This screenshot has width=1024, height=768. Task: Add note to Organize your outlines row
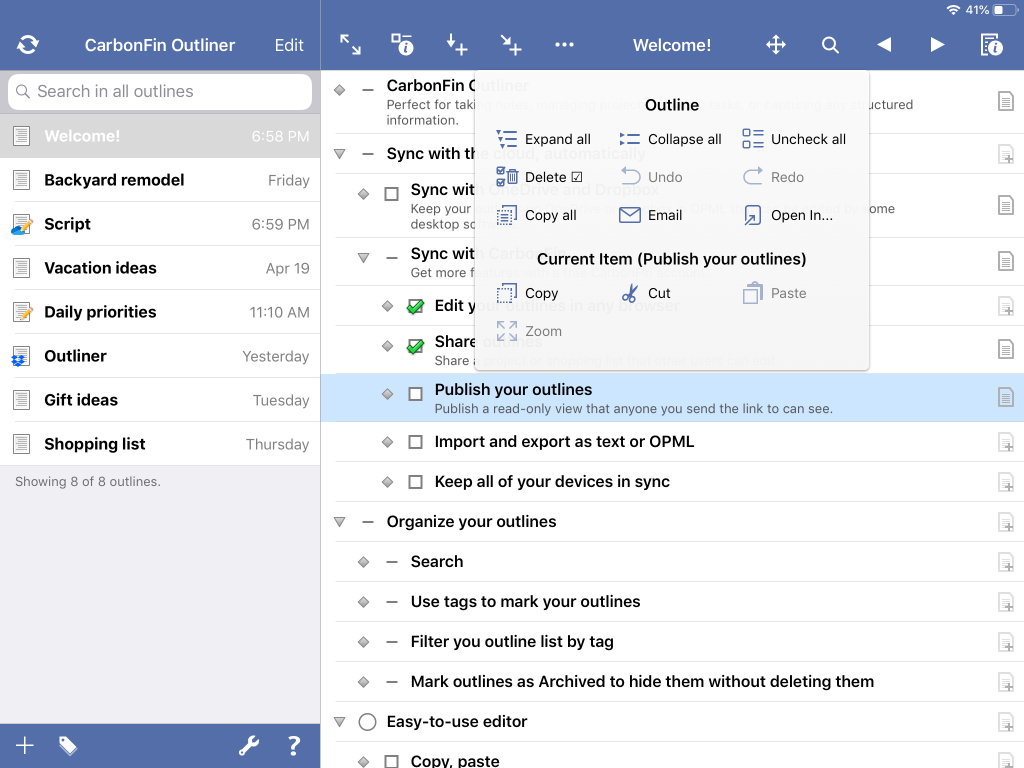click(x=1006, y=522)
